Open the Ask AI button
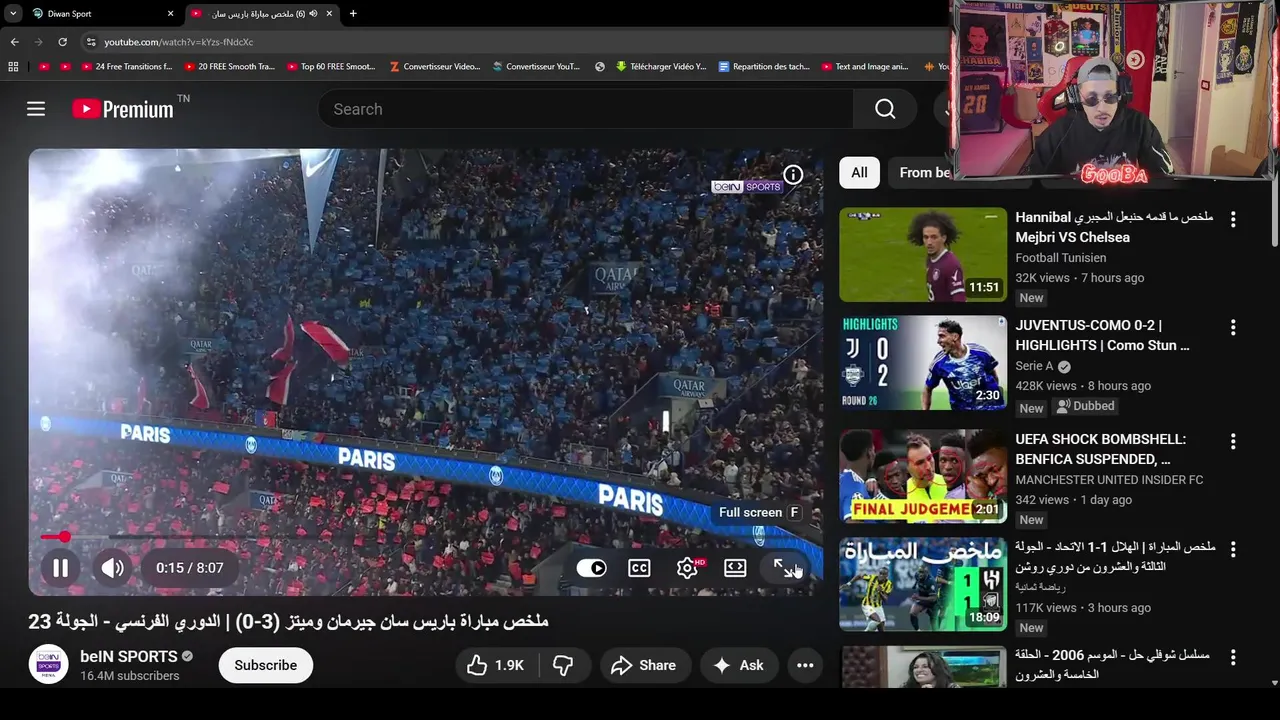 click(x=738, y=665)
